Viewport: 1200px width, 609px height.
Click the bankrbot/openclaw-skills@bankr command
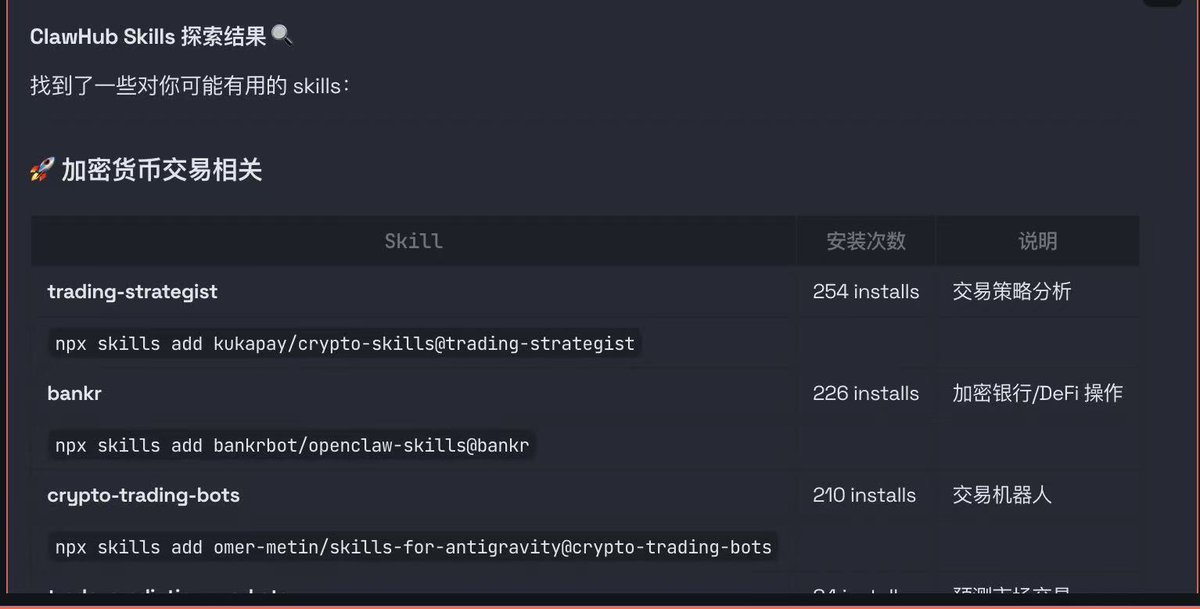pyautogui.click(x=292, y=445)
